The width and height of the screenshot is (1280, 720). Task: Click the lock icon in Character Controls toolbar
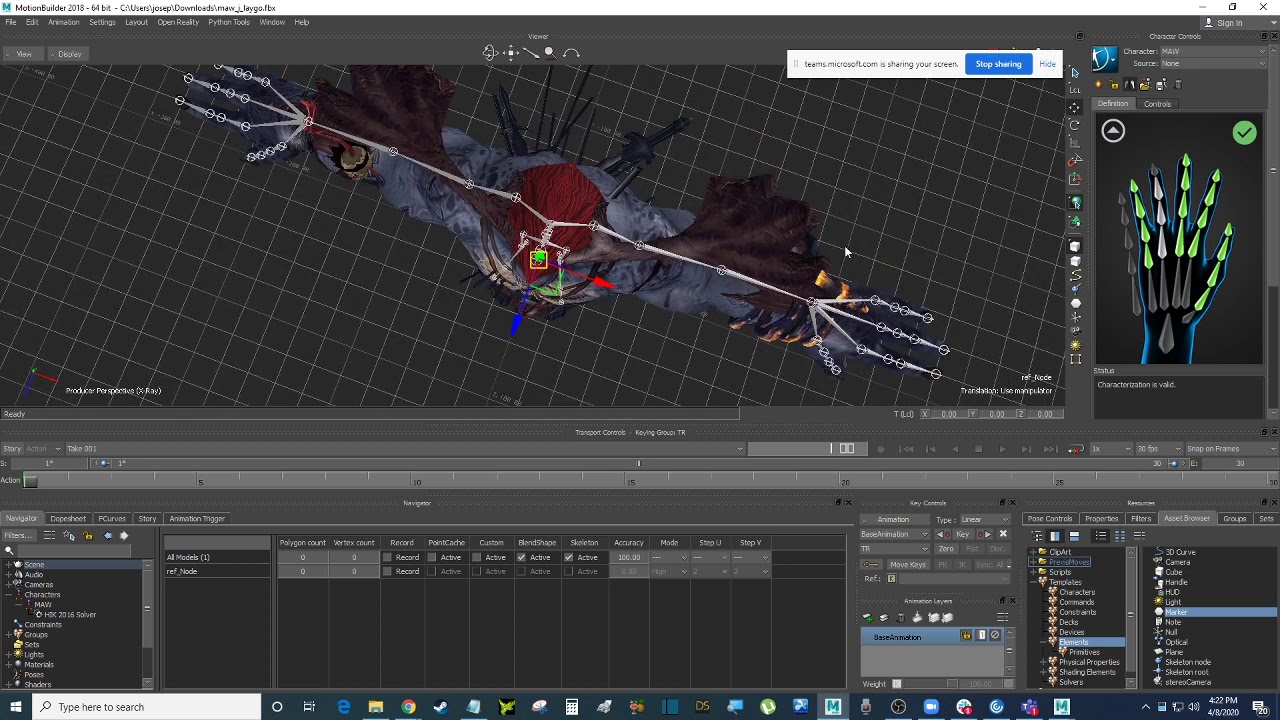point(1115,85)
